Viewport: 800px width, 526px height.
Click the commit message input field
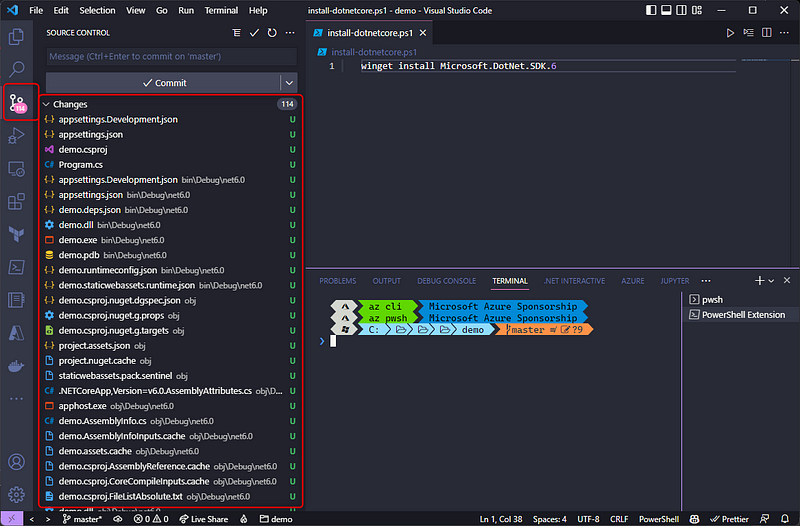pyautogui.click(x=170, y=56)
